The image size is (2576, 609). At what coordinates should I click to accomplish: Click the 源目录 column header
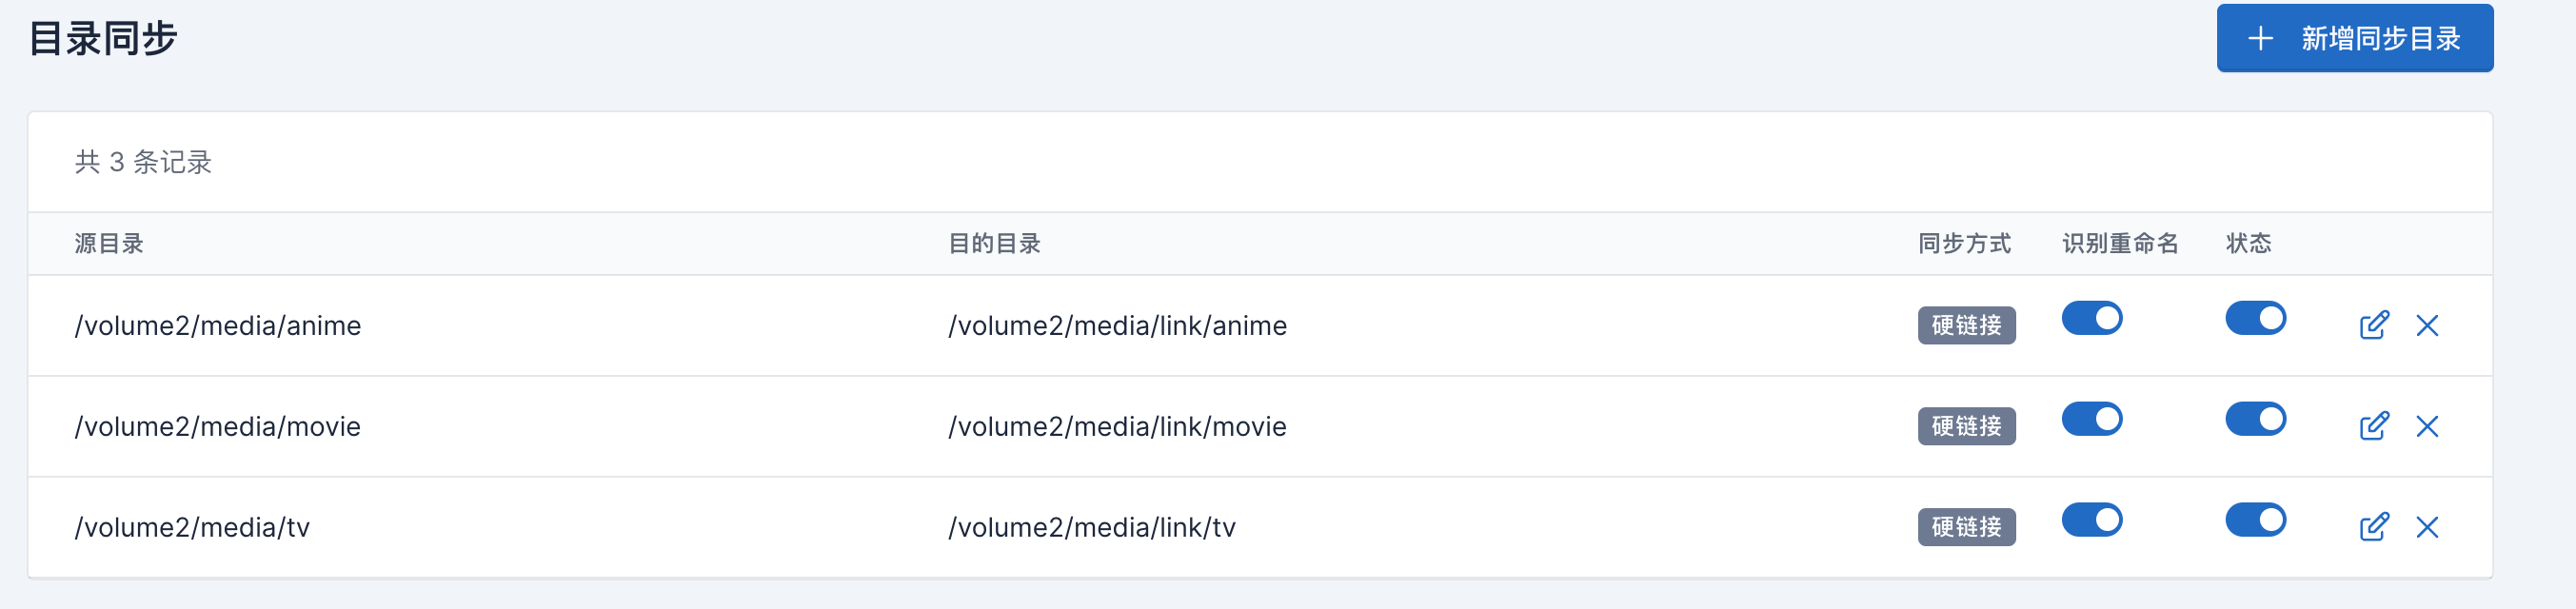(x=109, y=243)
